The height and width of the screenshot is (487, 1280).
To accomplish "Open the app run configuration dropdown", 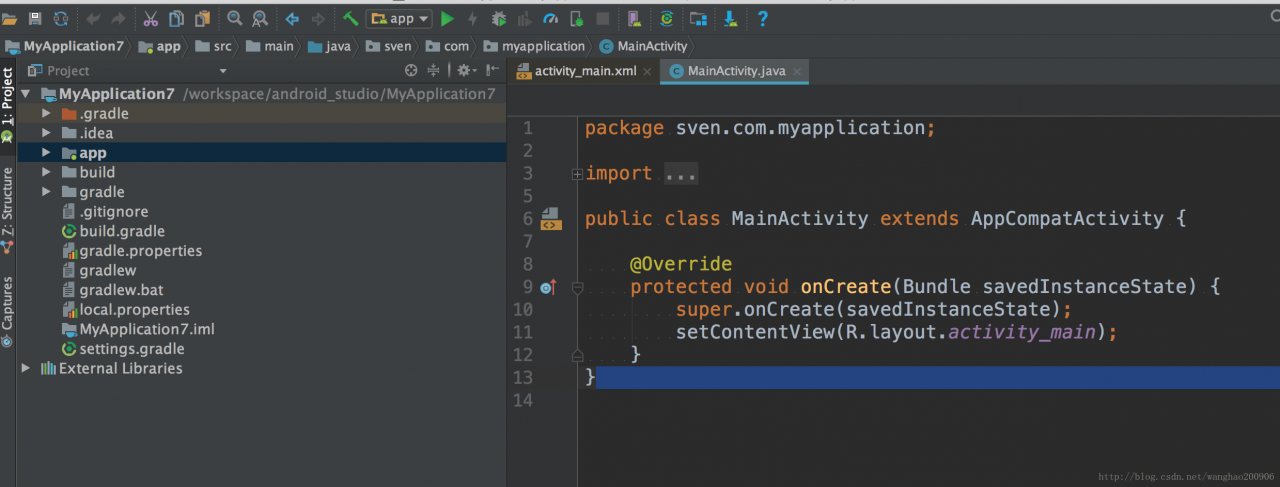I will (399, 18).
